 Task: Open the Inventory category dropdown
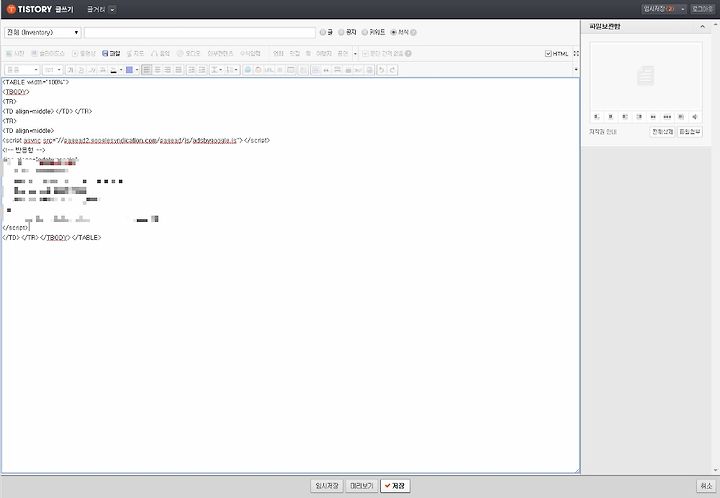pyautogui.click(x=43, y=33)
